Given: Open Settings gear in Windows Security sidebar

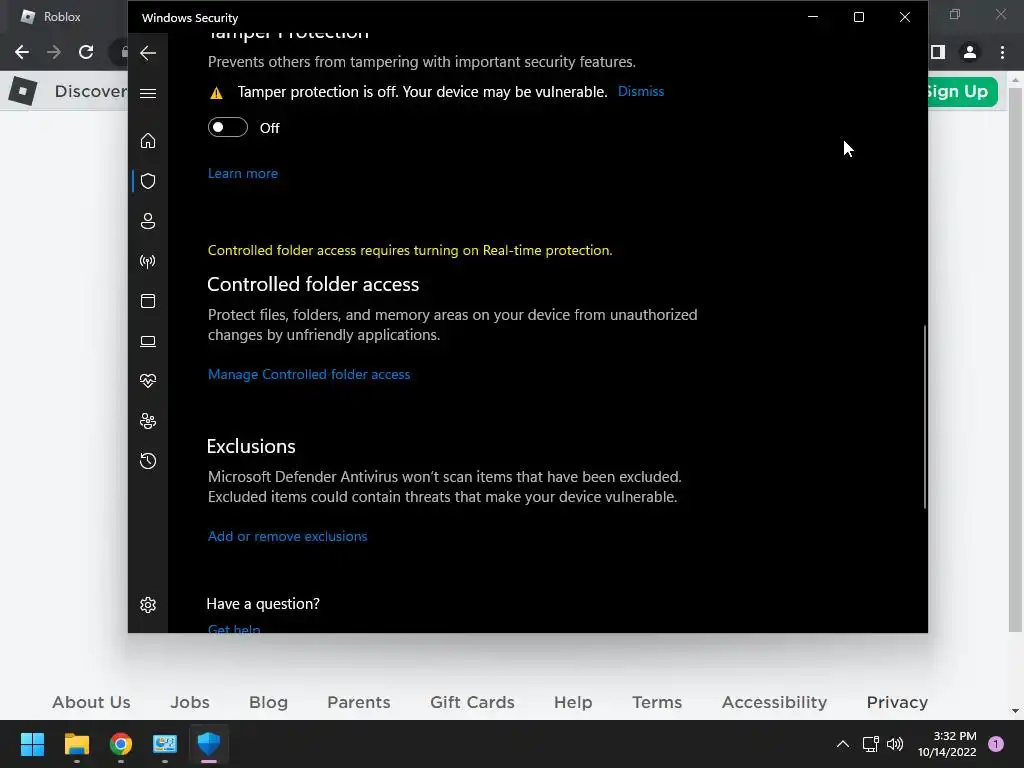Looking at the screenshot, I should [x=148, y=605].
